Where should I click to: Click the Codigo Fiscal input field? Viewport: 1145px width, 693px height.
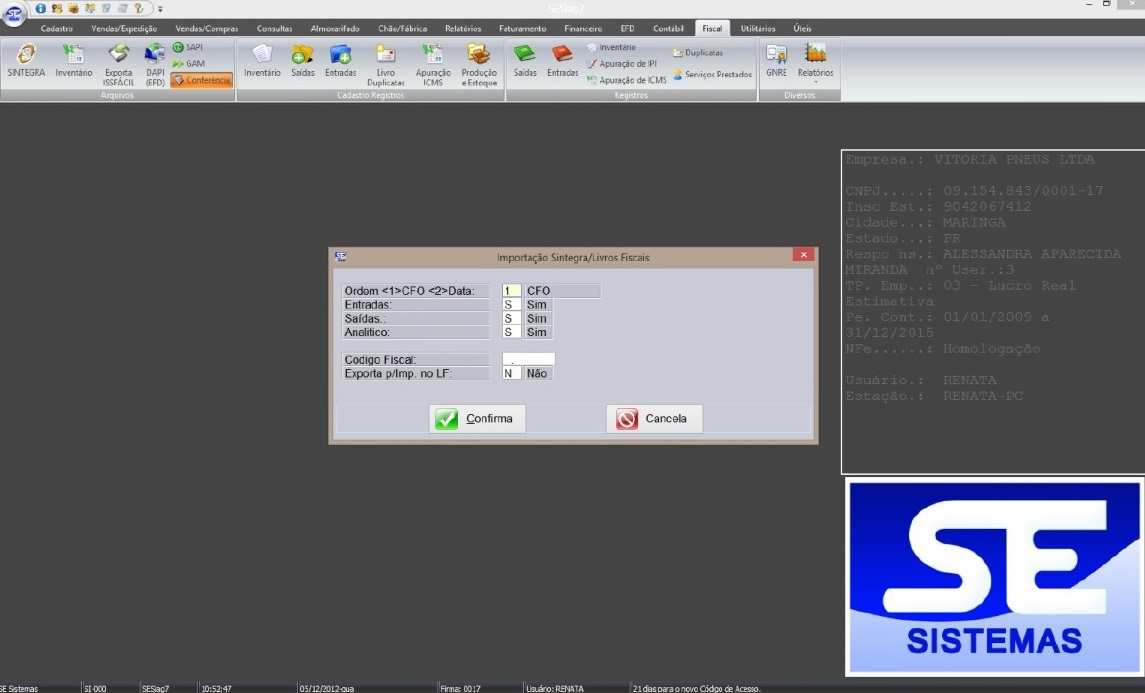click(x=528, y=359)
